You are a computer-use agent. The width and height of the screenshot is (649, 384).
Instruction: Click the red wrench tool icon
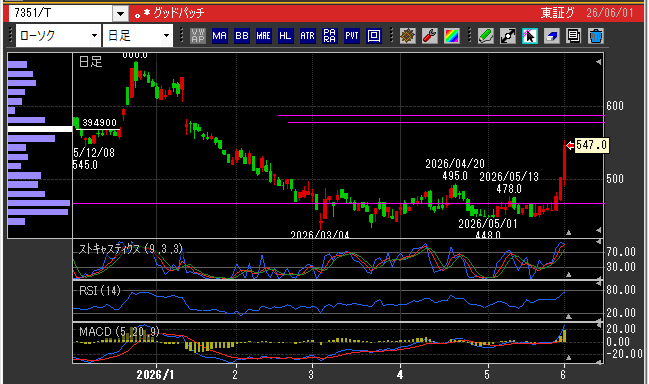430,36
